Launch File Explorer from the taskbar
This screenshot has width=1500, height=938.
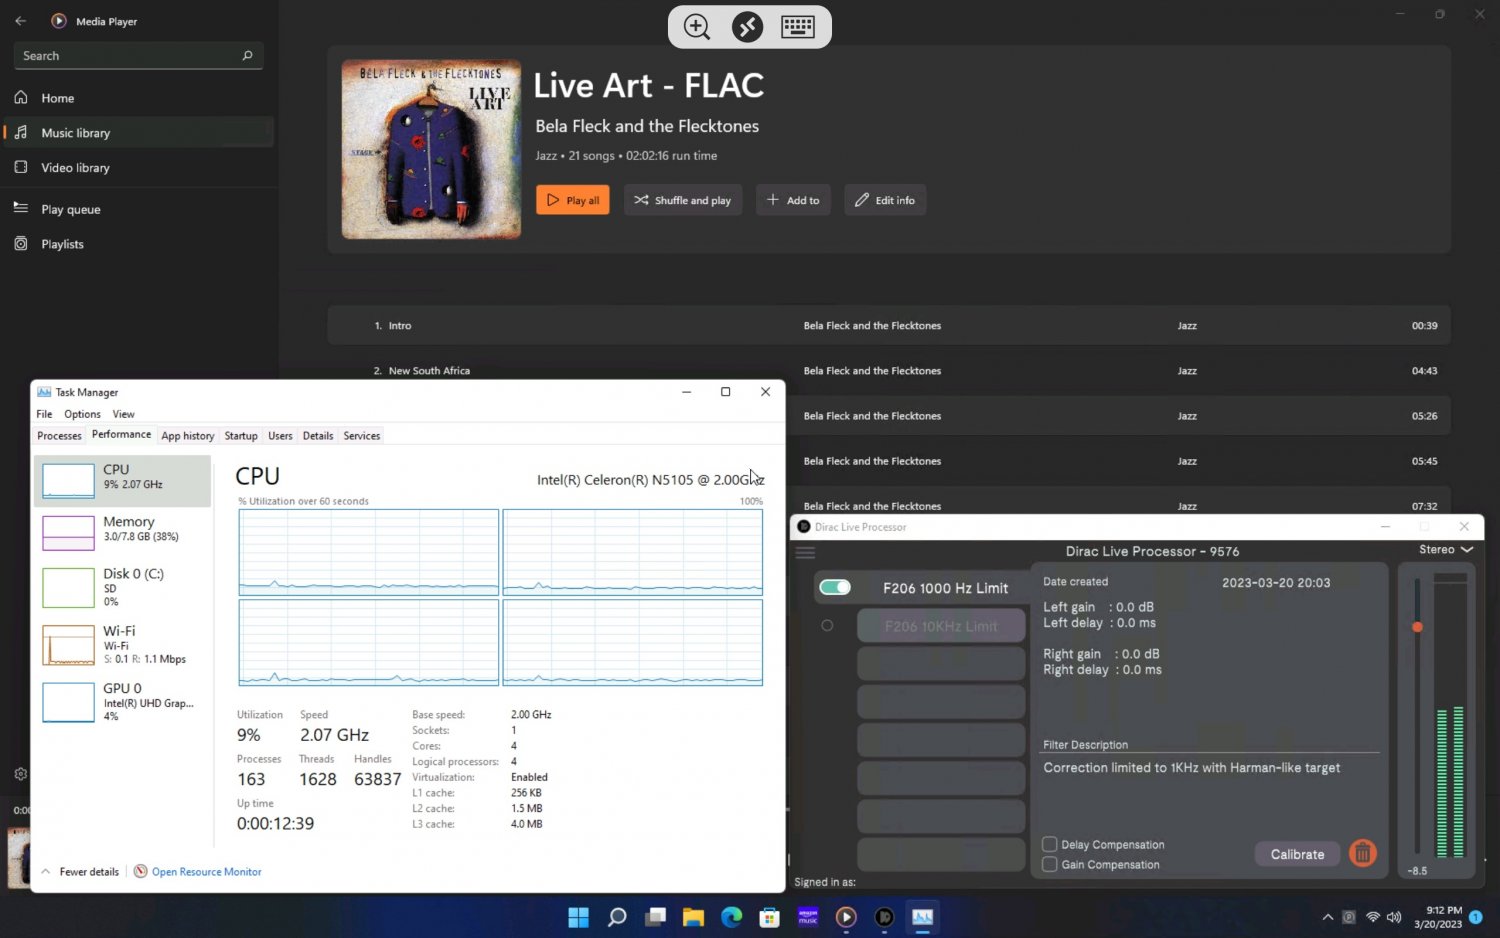693,917
